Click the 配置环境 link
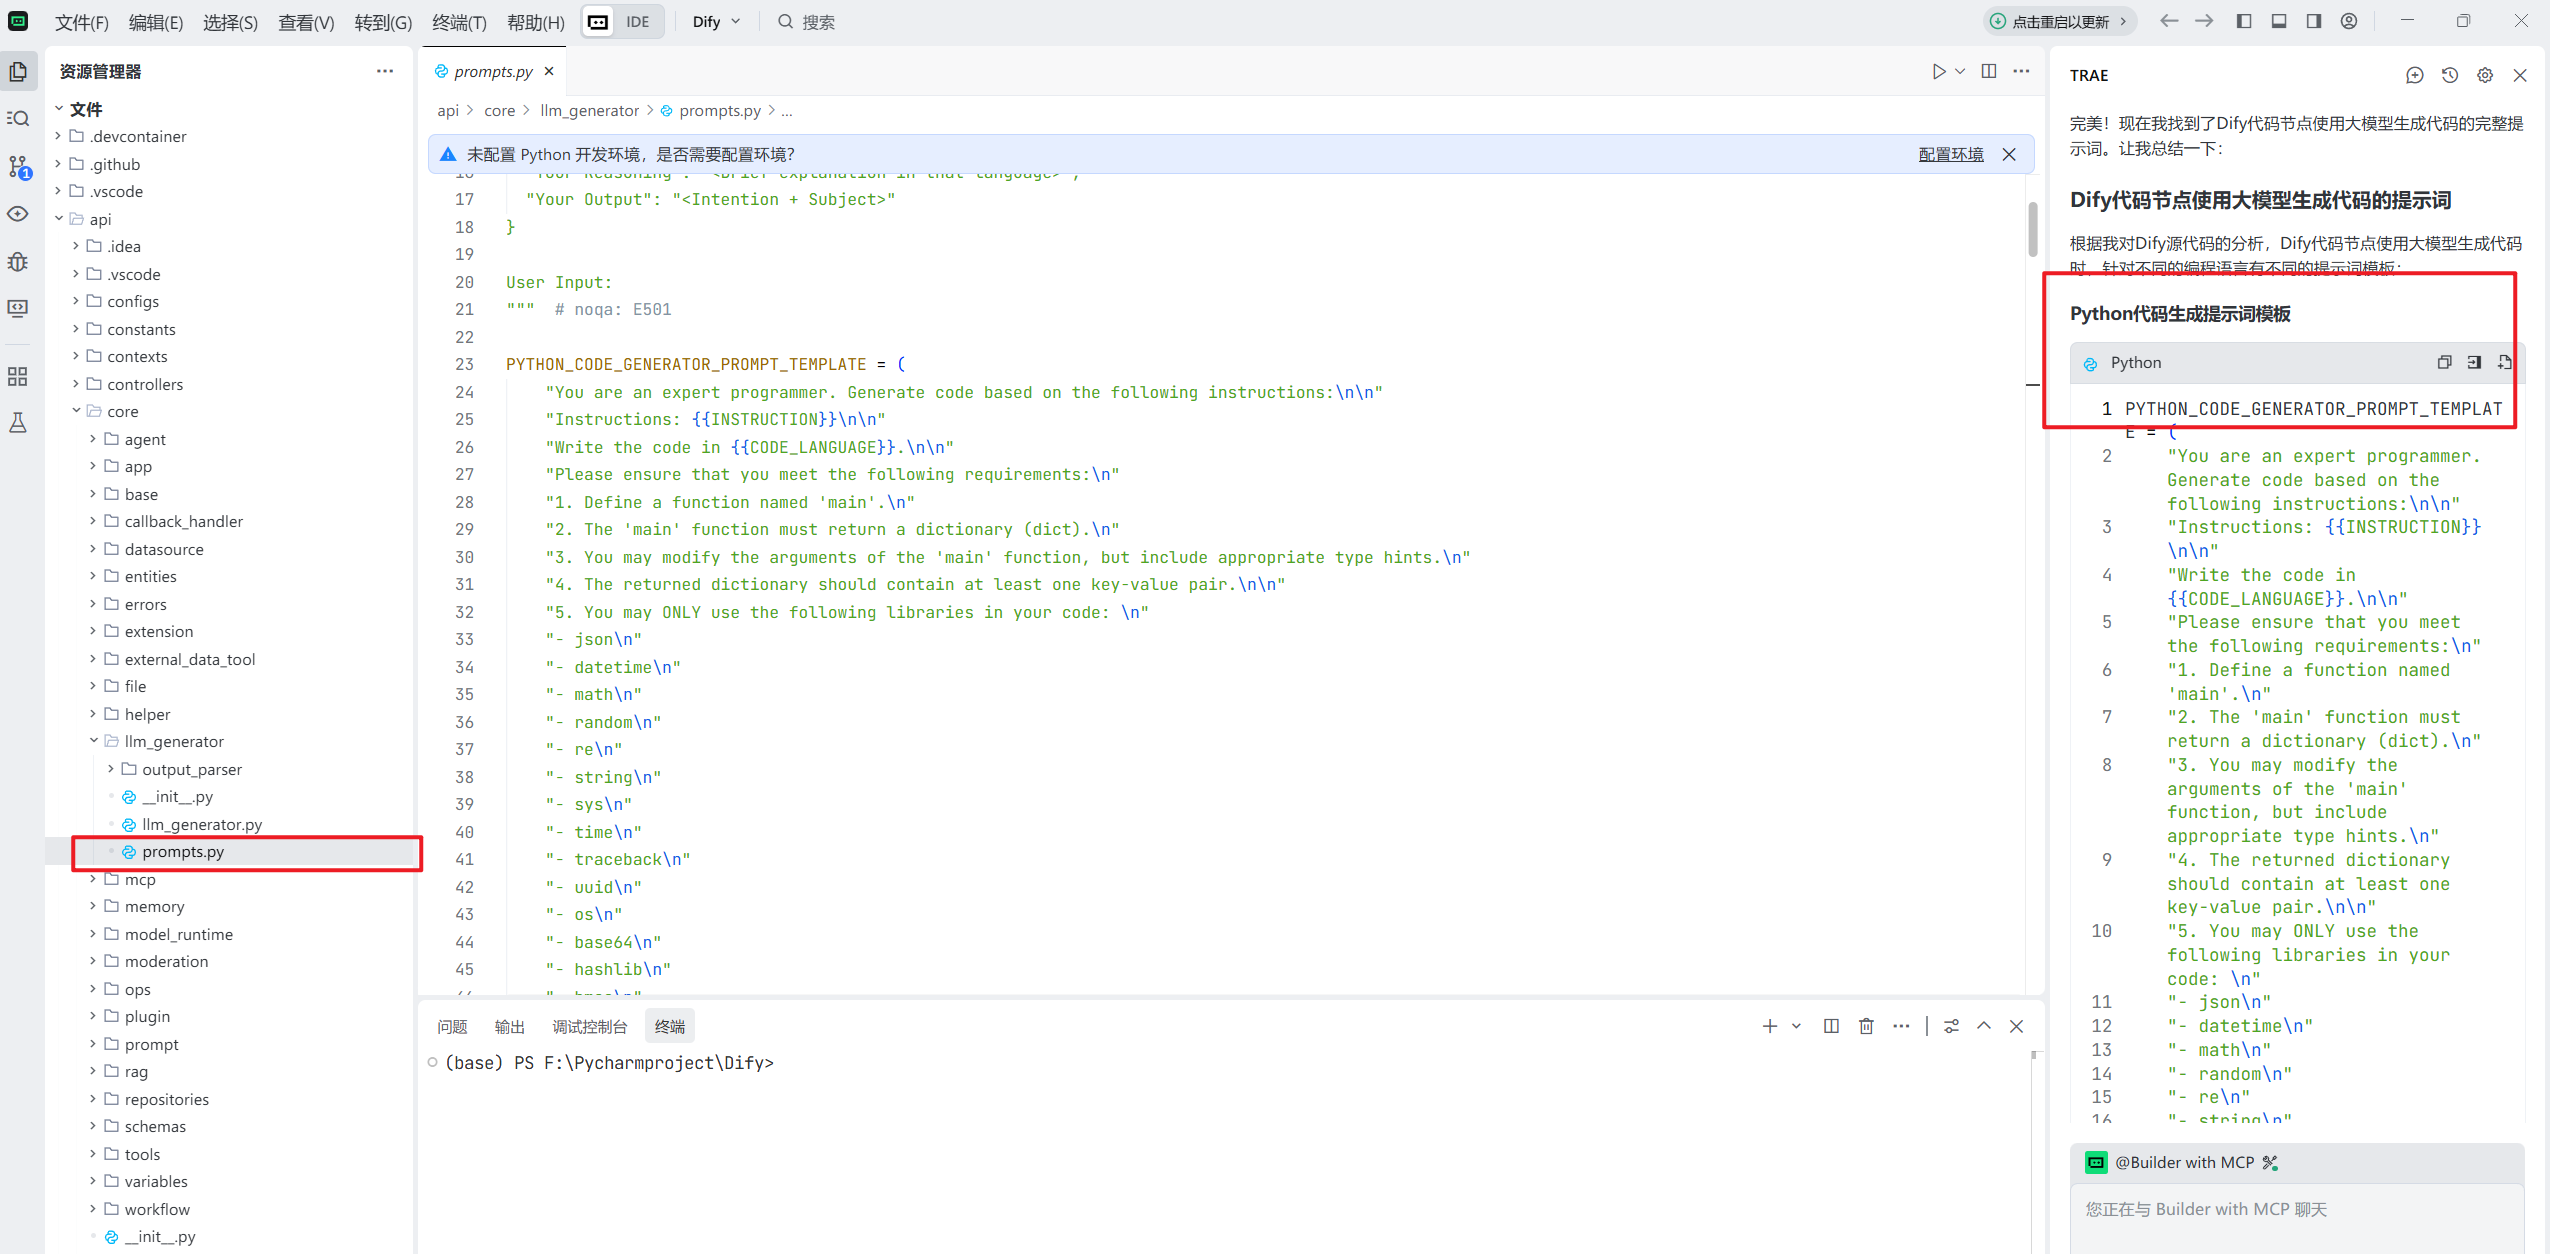The height and width of the screenshot is (1254, 2550). [x=1950, y=154]
